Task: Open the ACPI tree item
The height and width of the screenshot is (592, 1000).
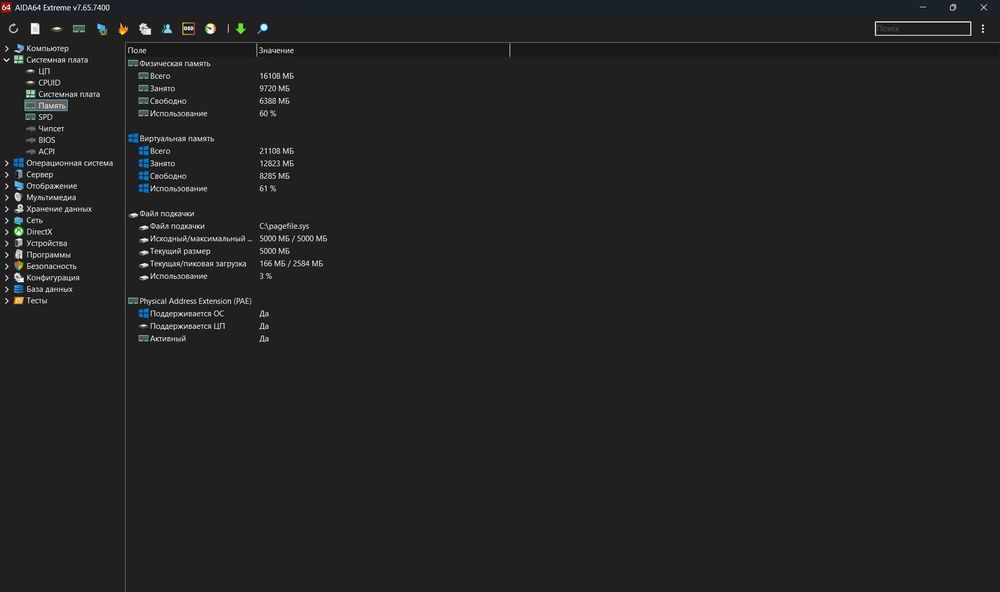Action: [46, 152]
